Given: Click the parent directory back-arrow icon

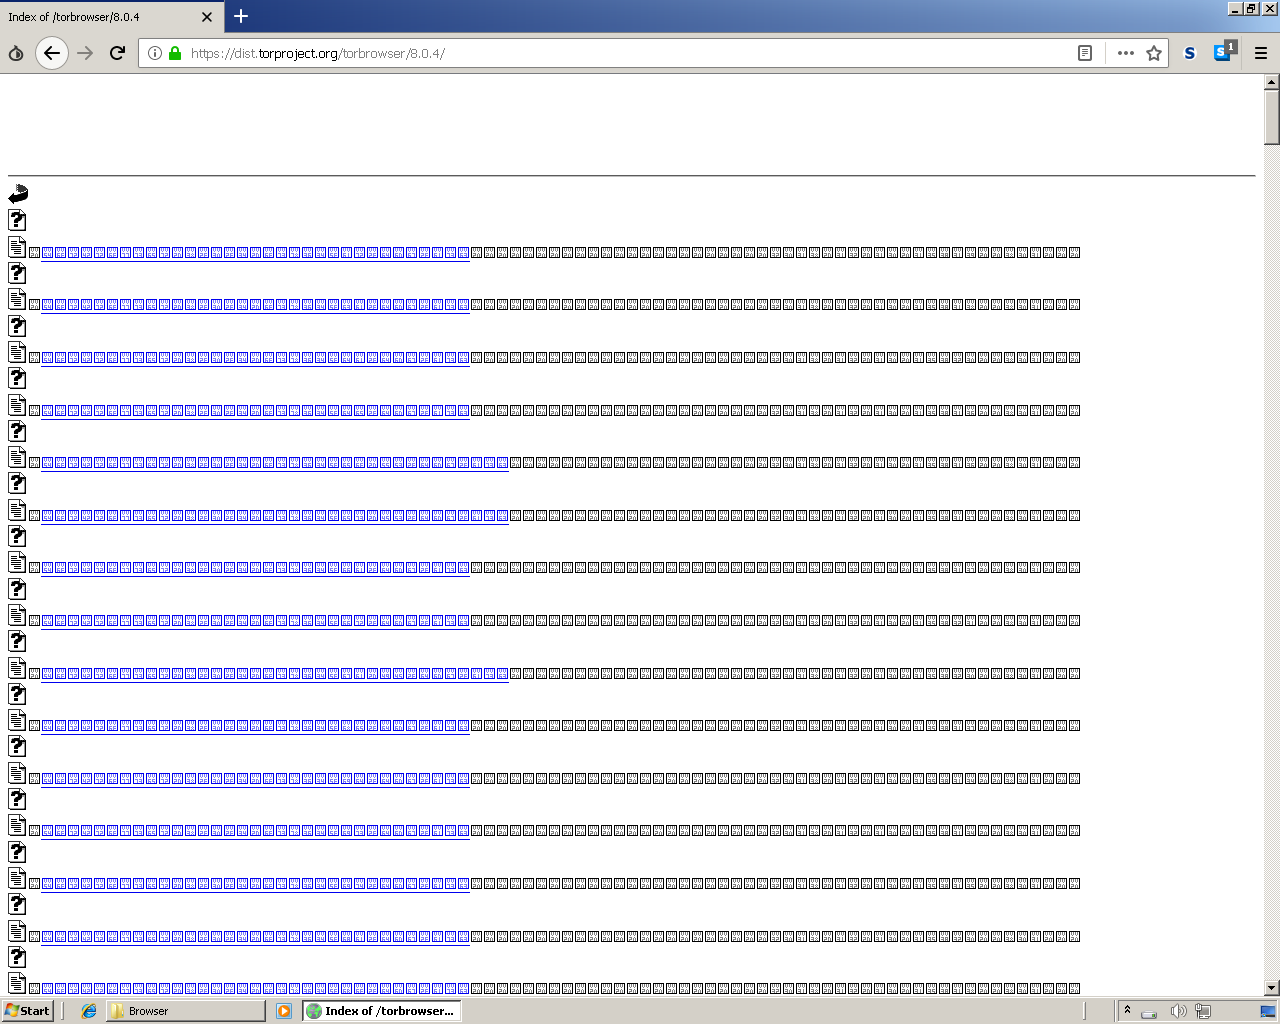Looking at the screenshot, I should pyautogui.click(x=18, y=194).
